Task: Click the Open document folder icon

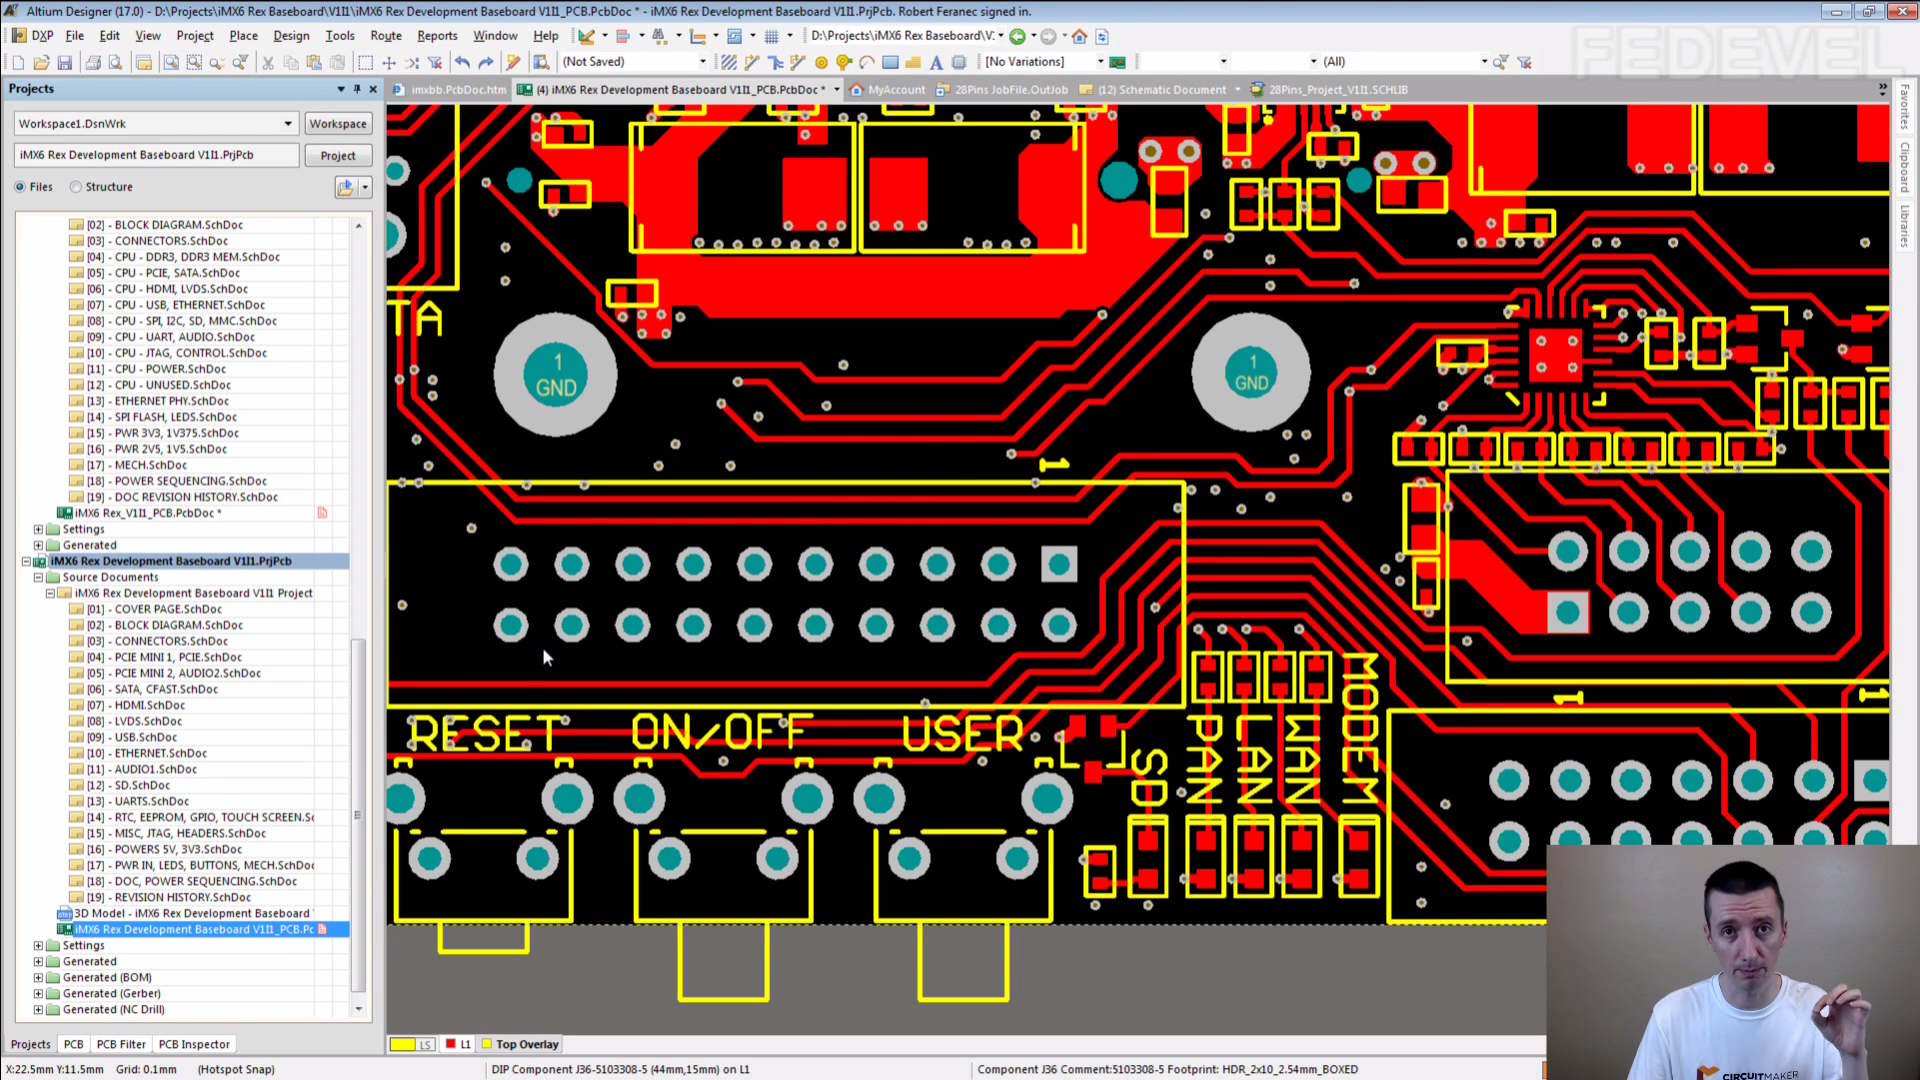Action: tap(41, 62)
